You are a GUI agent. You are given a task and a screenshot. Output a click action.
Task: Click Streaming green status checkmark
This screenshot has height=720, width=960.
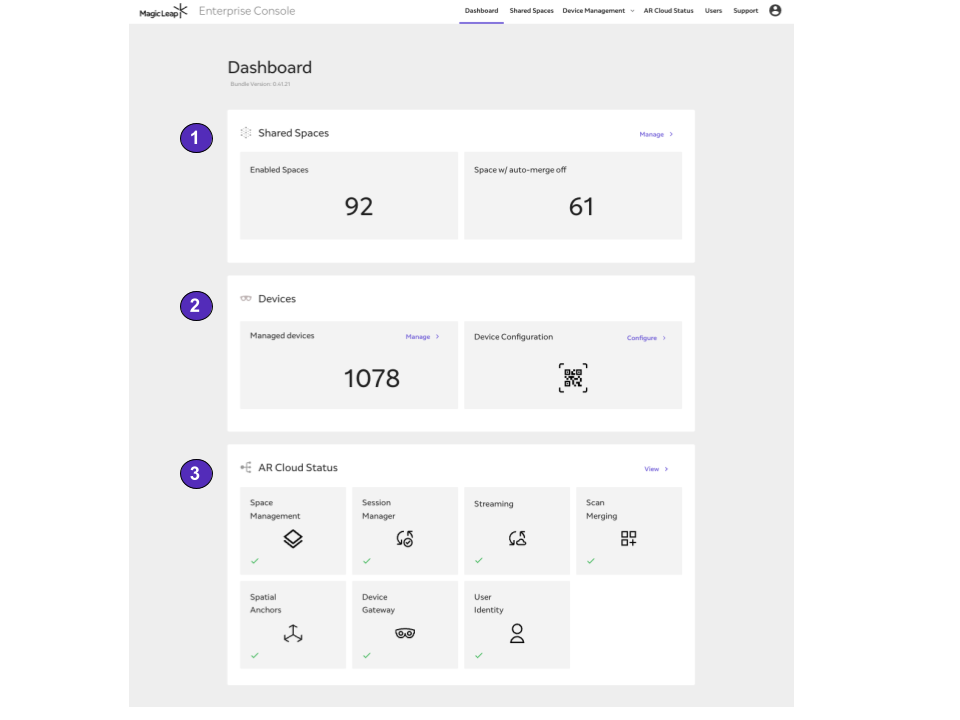click(479, 560)
